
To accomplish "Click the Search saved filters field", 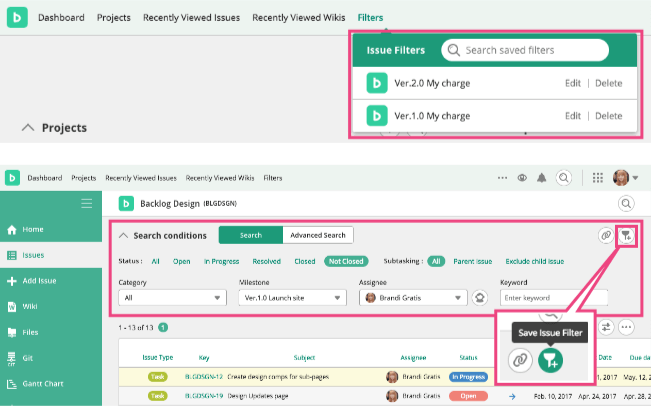I will [x=525, y=50].
